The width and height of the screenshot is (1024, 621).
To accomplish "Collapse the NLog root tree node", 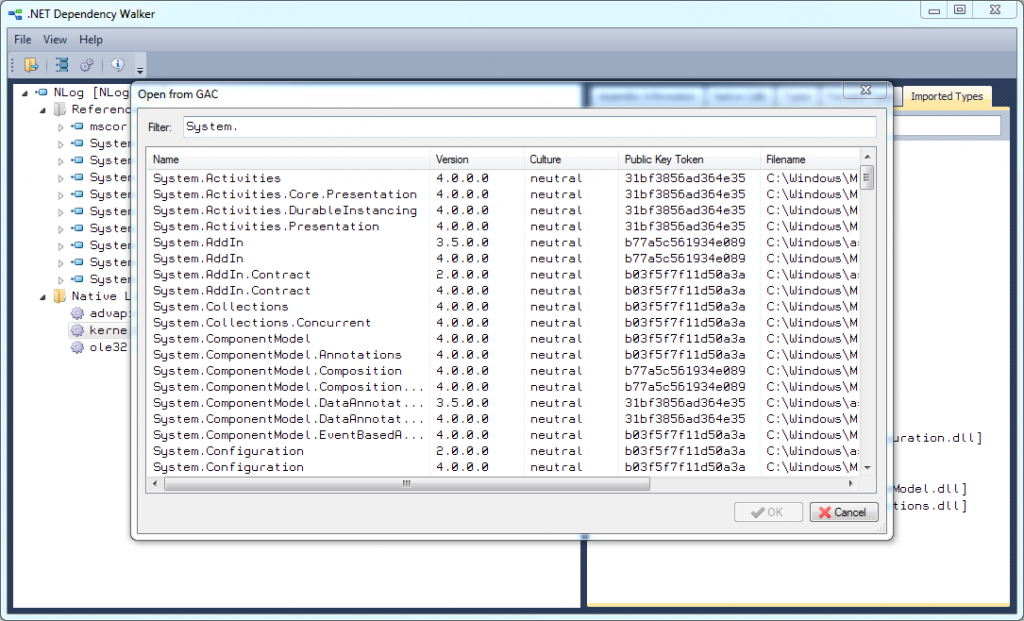I will (x=25, y=93).
